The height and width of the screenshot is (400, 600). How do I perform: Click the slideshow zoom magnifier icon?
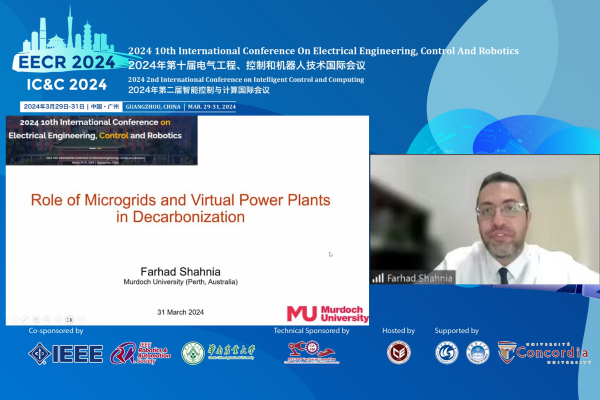pos(47,320)
